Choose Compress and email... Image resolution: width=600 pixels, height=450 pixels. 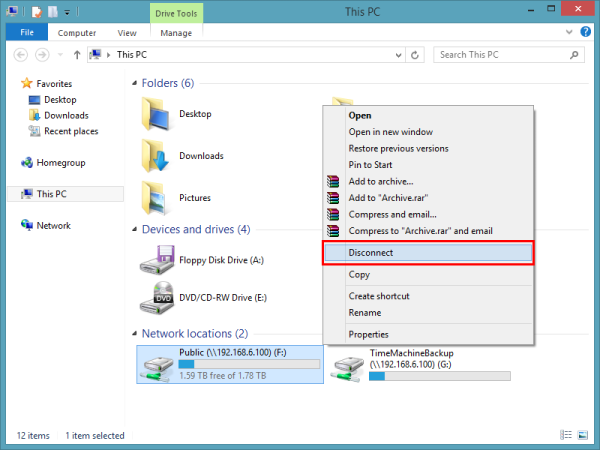click(428, 214)
